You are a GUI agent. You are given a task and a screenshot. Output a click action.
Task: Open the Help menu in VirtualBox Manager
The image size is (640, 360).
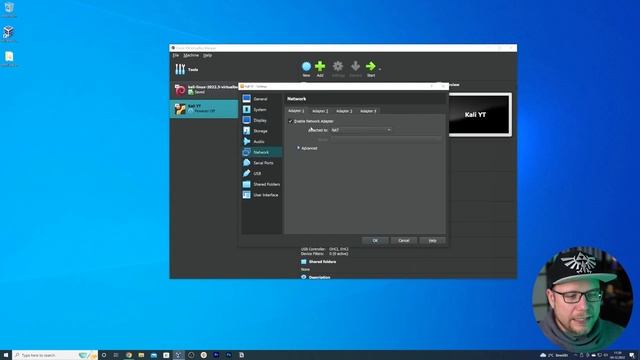click(207, 55)
